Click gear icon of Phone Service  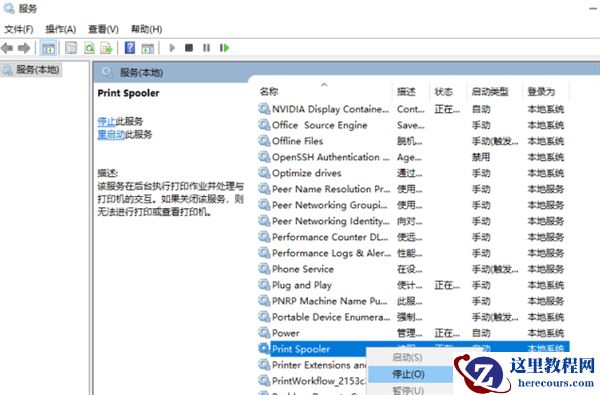pos(264,269)
